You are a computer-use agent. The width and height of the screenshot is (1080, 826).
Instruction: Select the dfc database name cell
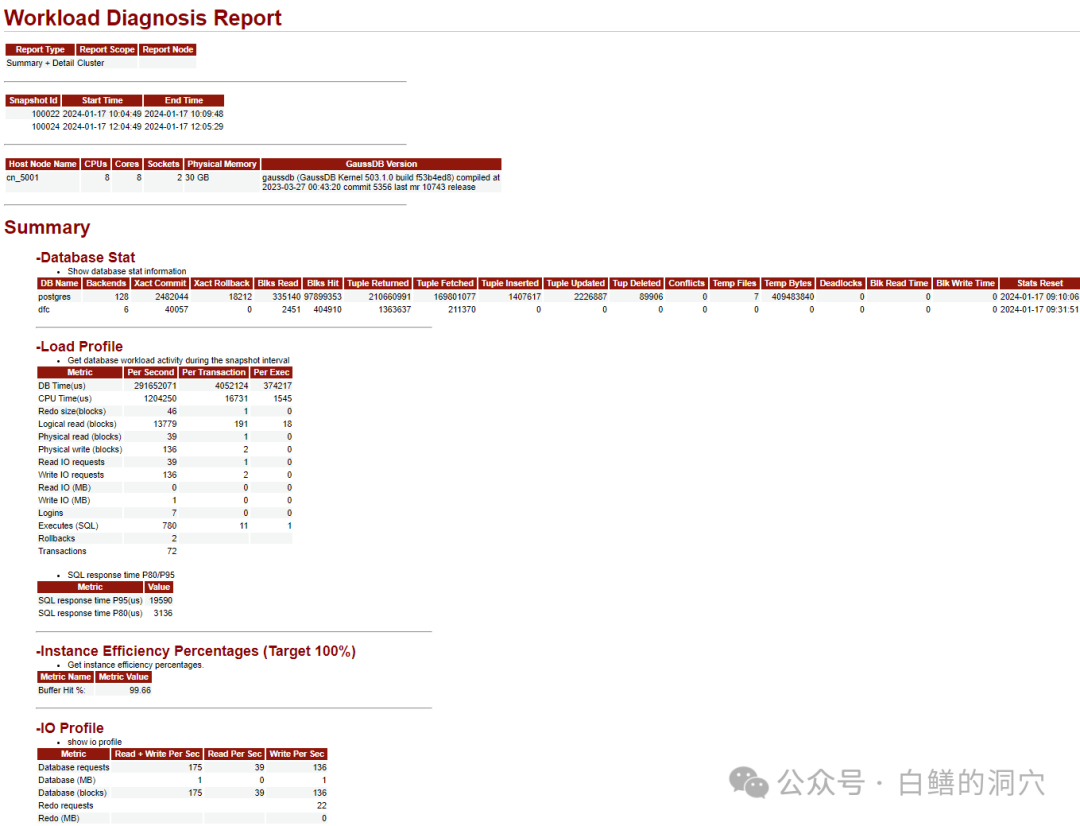44,310
